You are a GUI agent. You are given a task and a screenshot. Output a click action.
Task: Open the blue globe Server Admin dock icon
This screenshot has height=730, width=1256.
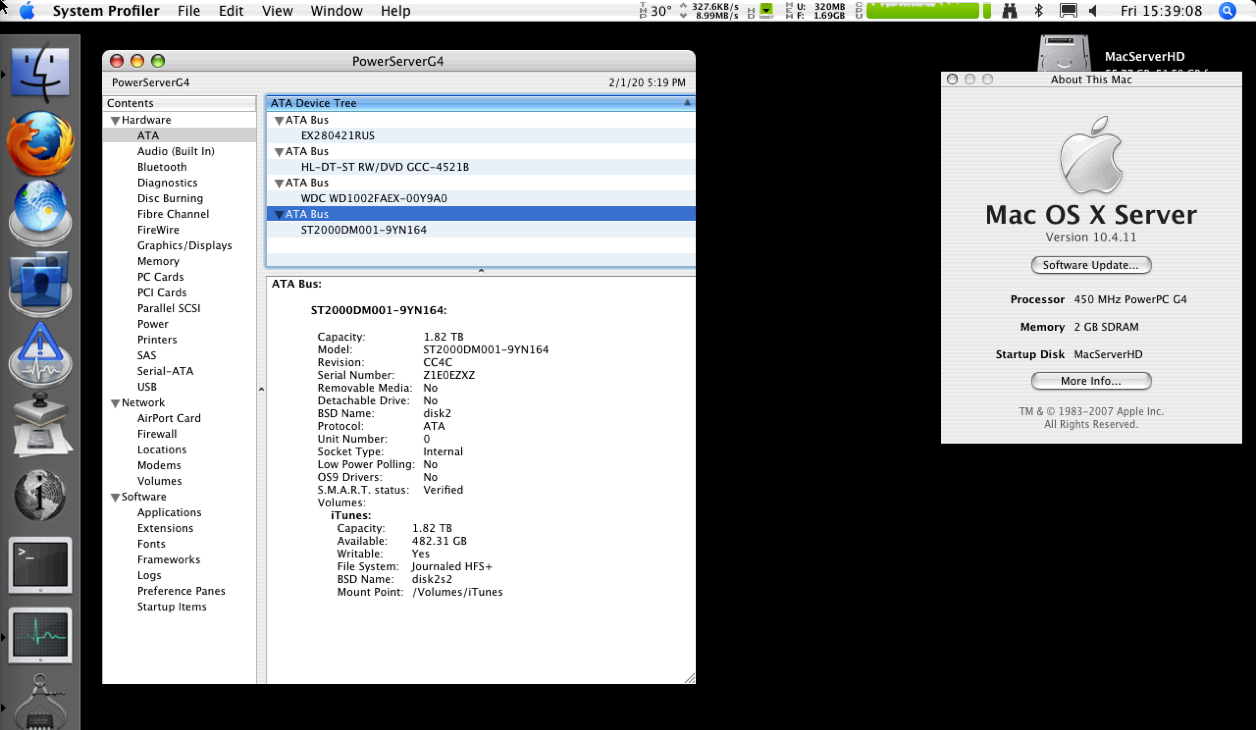(40, 213)
